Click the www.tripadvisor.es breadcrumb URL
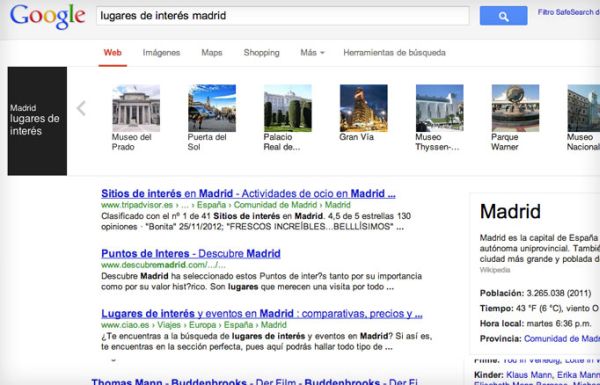Viewport: 600px width, 385px height. coord(226,205)
